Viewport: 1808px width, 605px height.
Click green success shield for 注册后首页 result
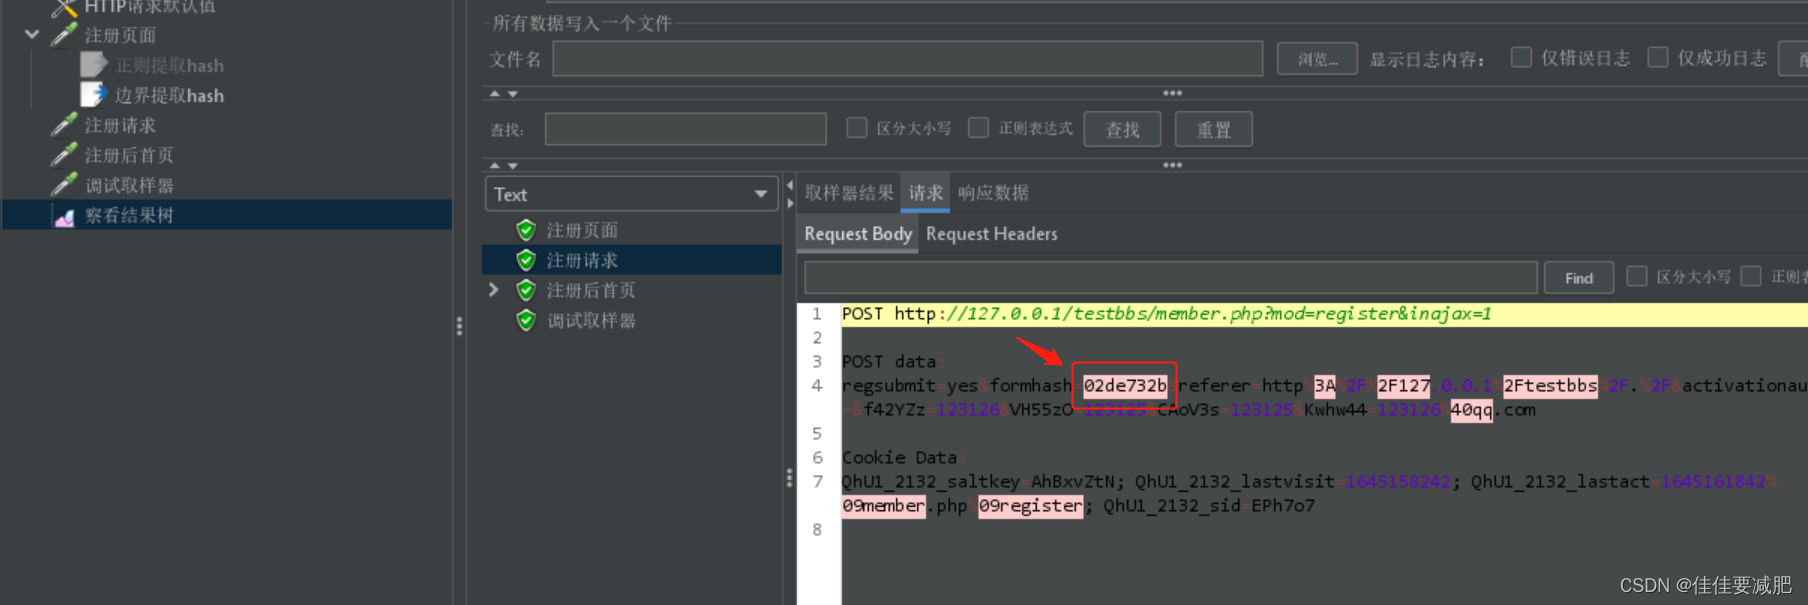pyautogui.click(x=526, y=290)
